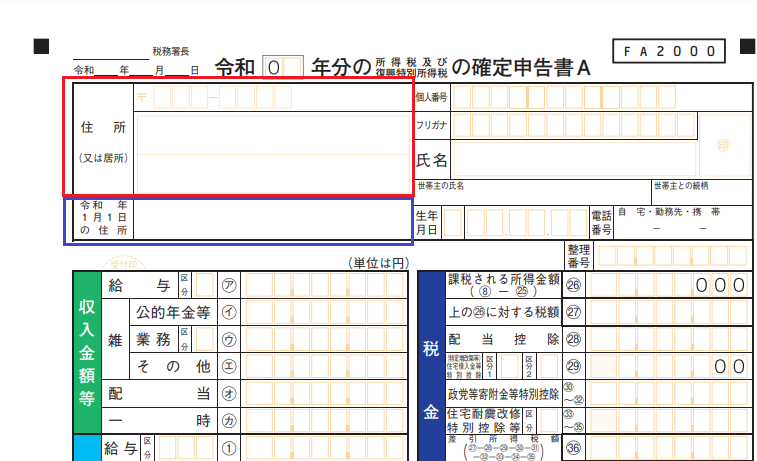Click the 電話番号 entry area
The height and width of the screenshot is (461, 757).
[683, 223]
